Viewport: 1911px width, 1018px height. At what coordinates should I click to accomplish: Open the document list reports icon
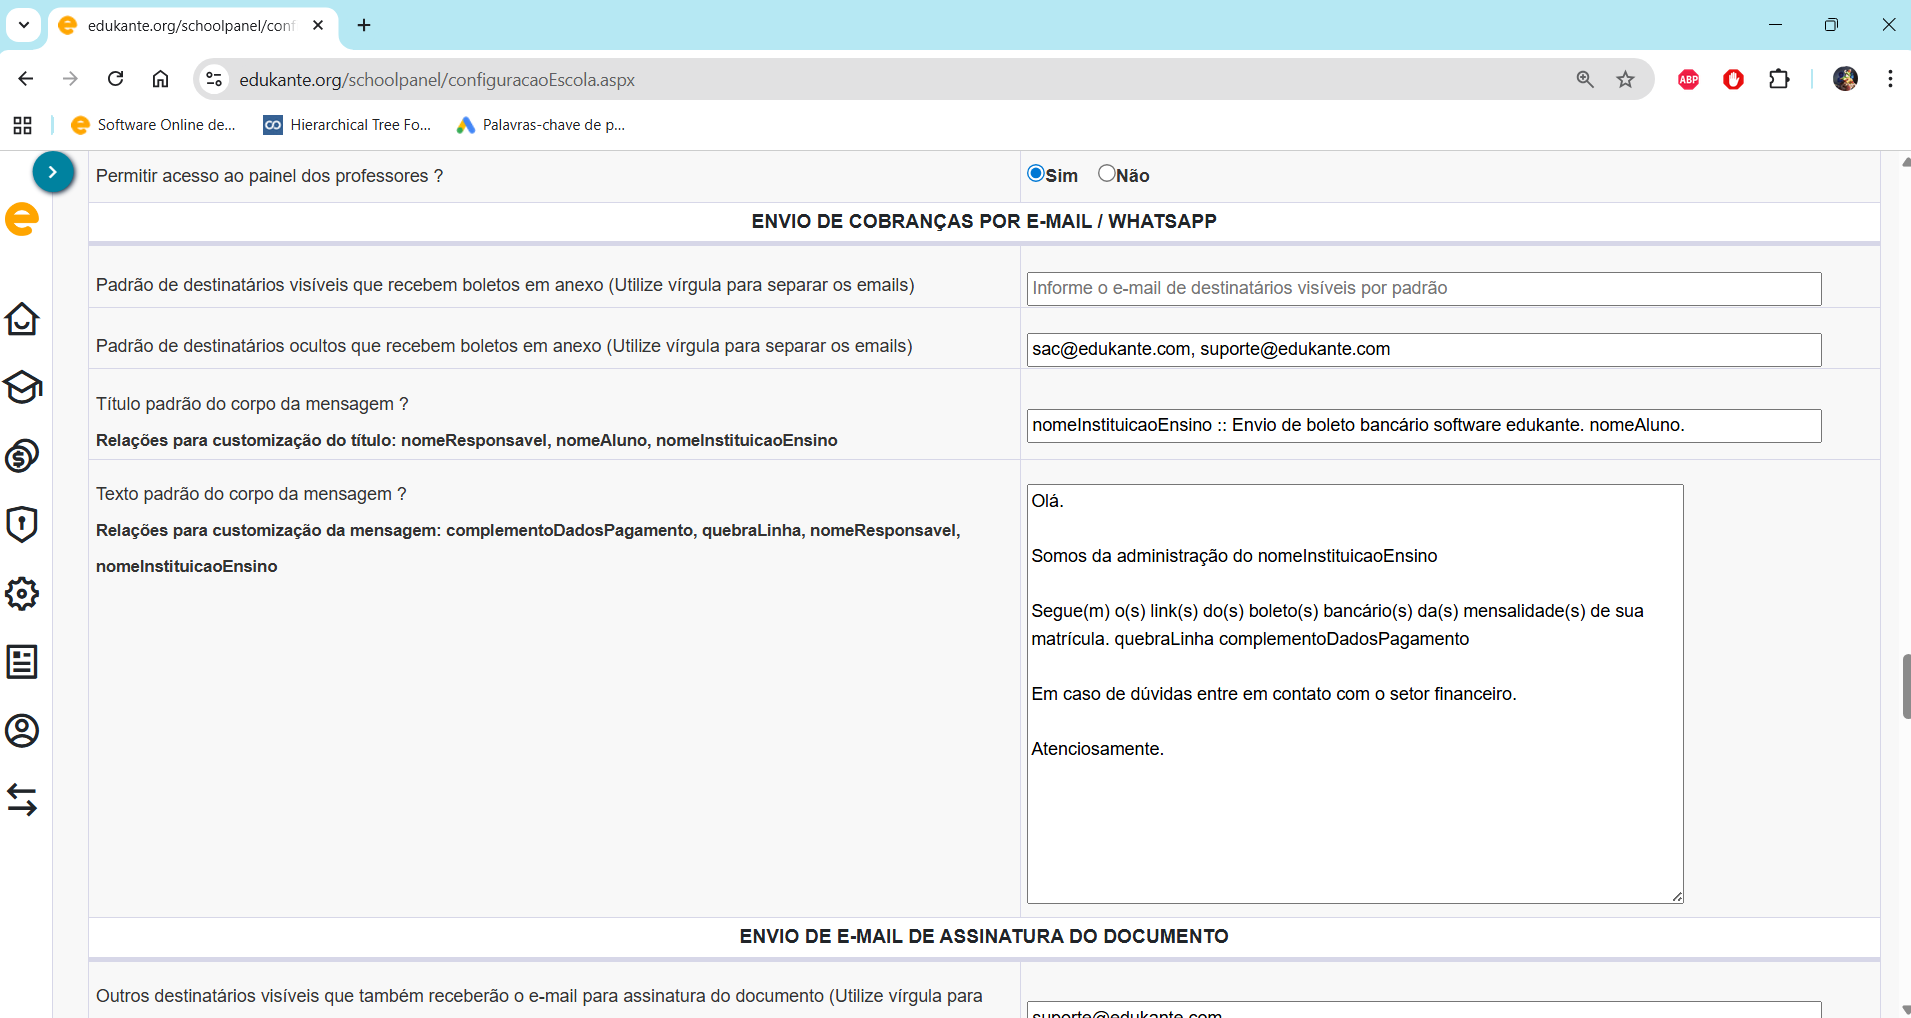click(x=22, y=662)
